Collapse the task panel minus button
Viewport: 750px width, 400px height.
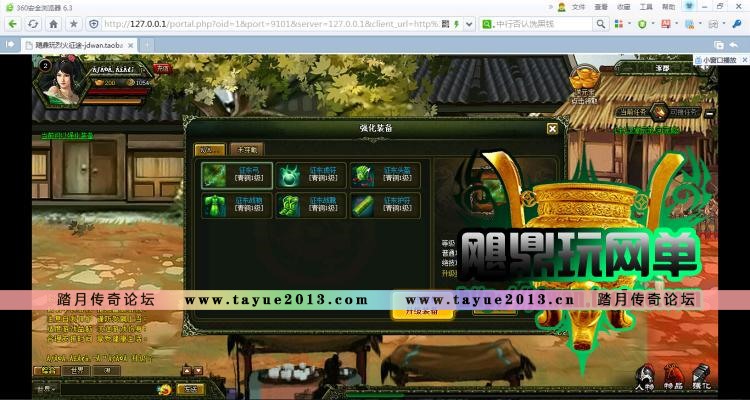click(x=710, y=114)
